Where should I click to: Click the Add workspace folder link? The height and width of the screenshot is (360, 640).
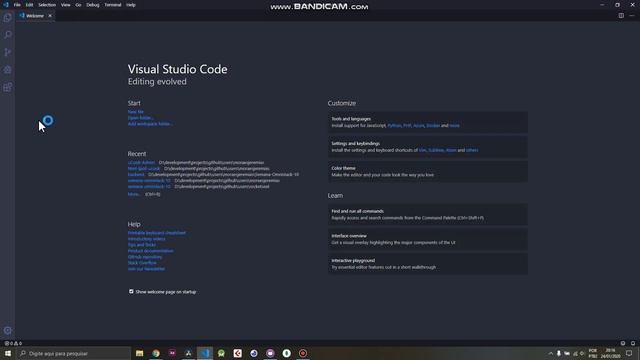tap(150, 124)
